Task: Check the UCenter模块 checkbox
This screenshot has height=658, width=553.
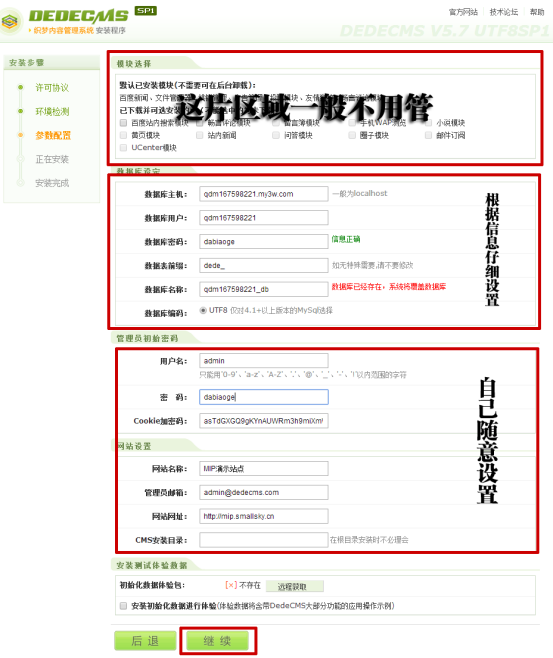Action: (x=123, y=147)
